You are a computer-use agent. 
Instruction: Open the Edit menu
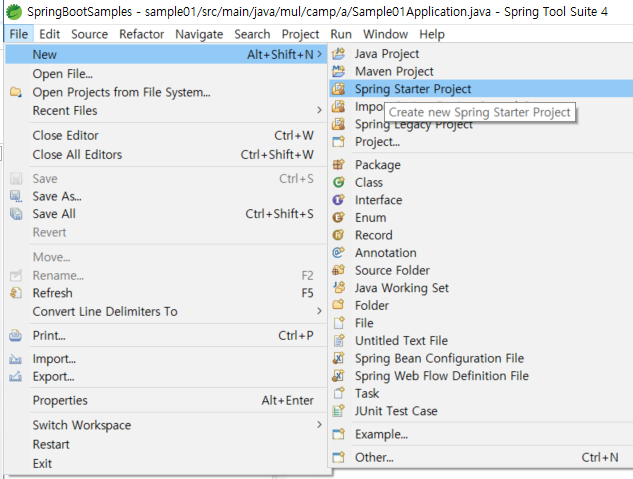coord(49,34)
